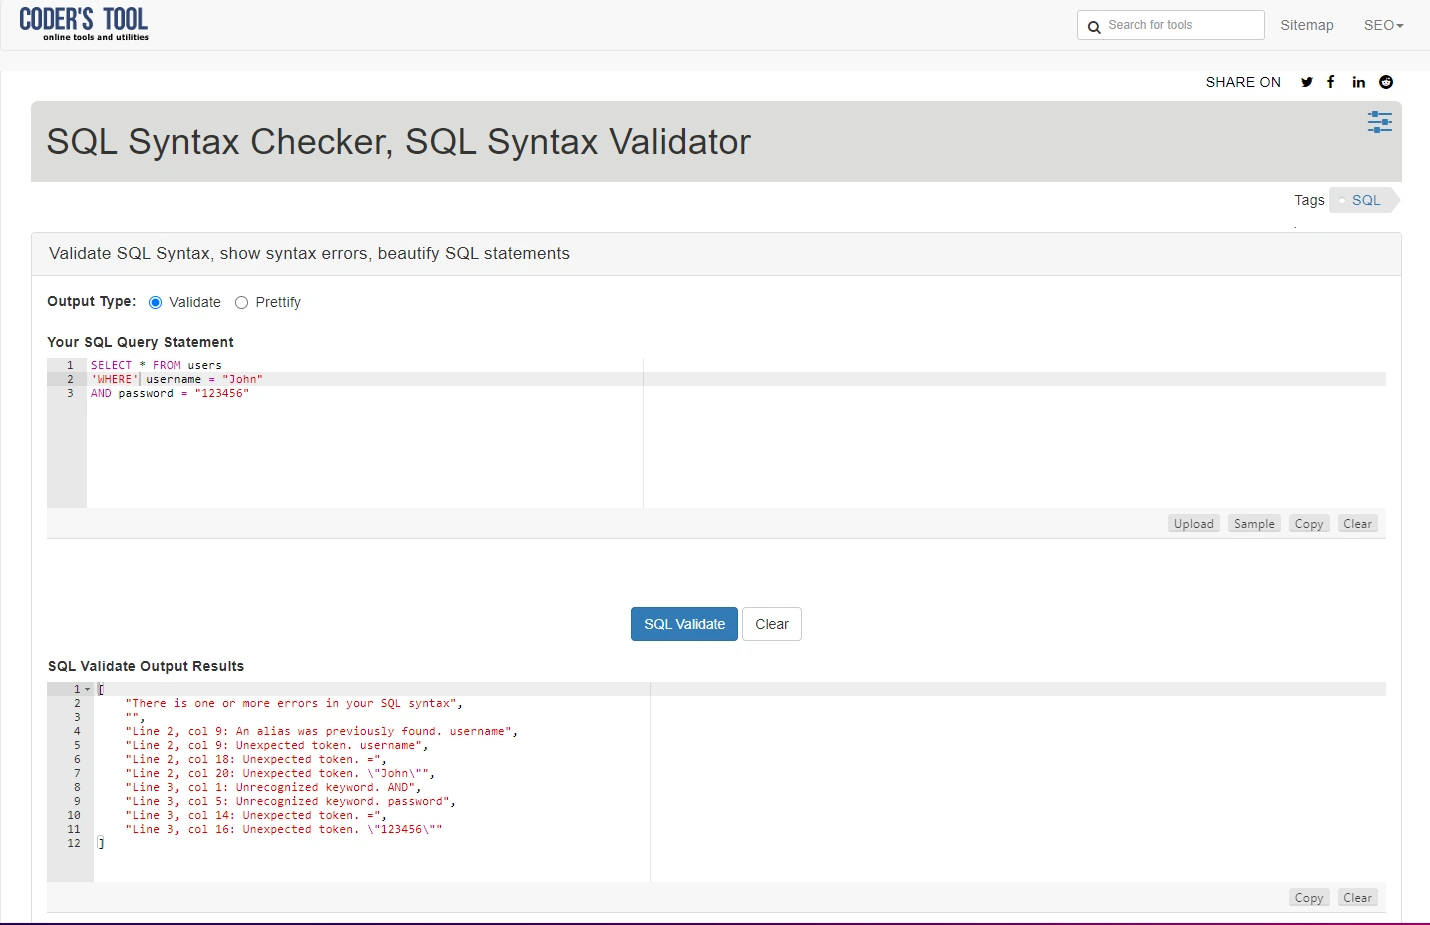Click the line "SELECT * FROM users"

pyautogui.click(x=156, y=365)
